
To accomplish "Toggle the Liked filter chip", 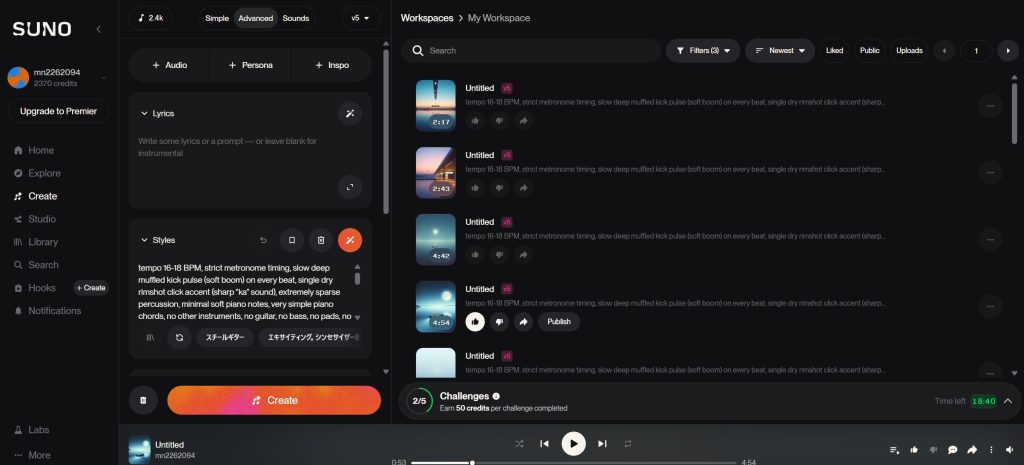I will pyautogui.click(x=835, y=50).
